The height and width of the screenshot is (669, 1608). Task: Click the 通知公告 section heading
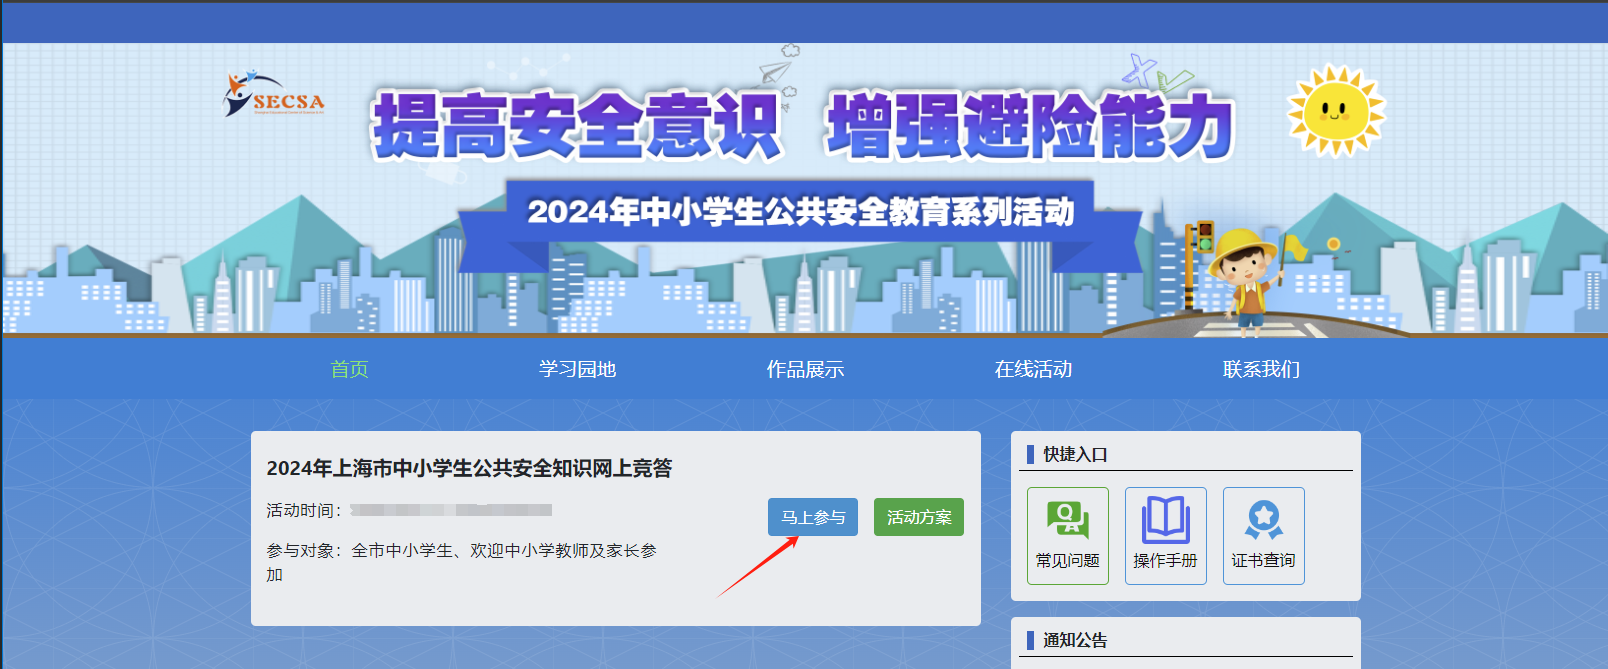click(x=1075, y=641)
